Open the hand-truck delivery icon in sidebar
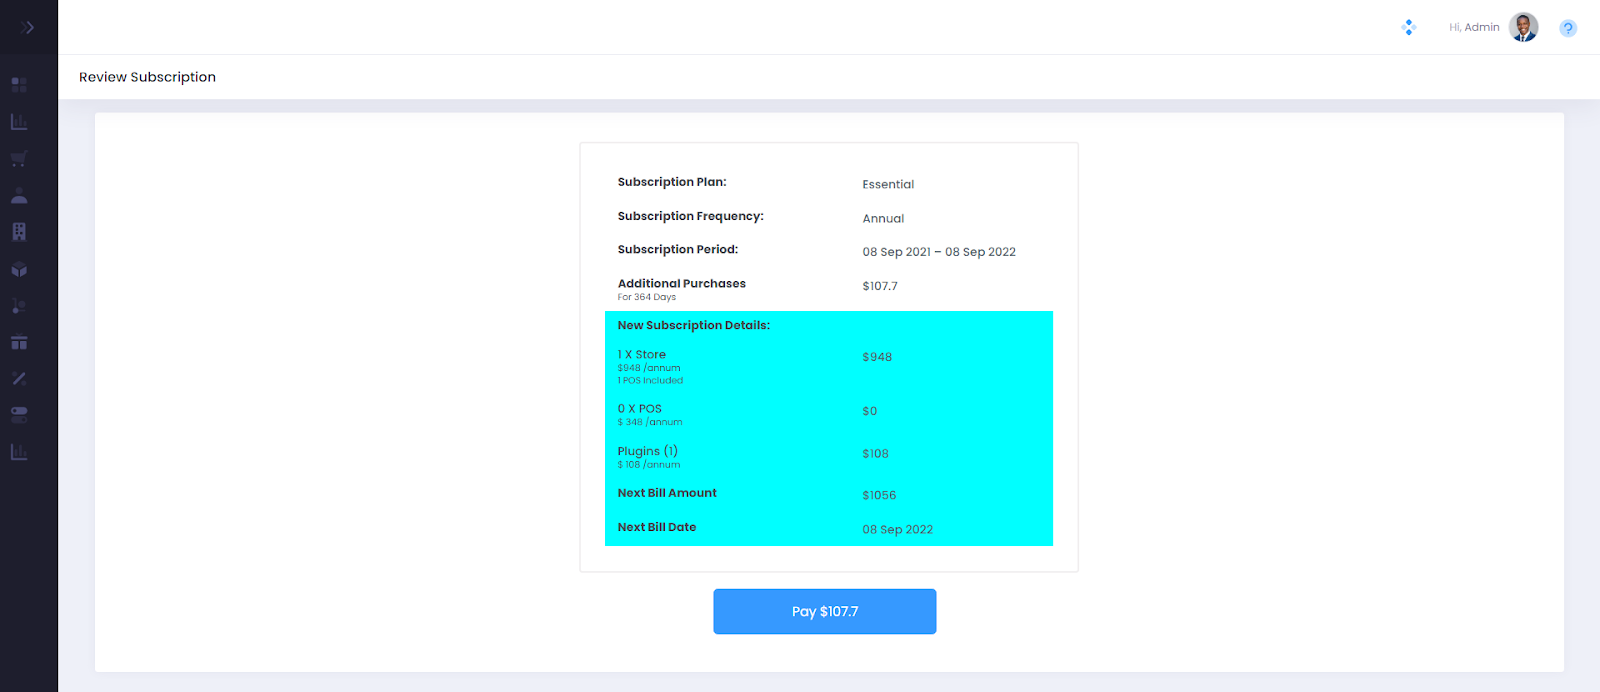The width and height of the screenshot is (1600, 692). click(x=19, y=306)
